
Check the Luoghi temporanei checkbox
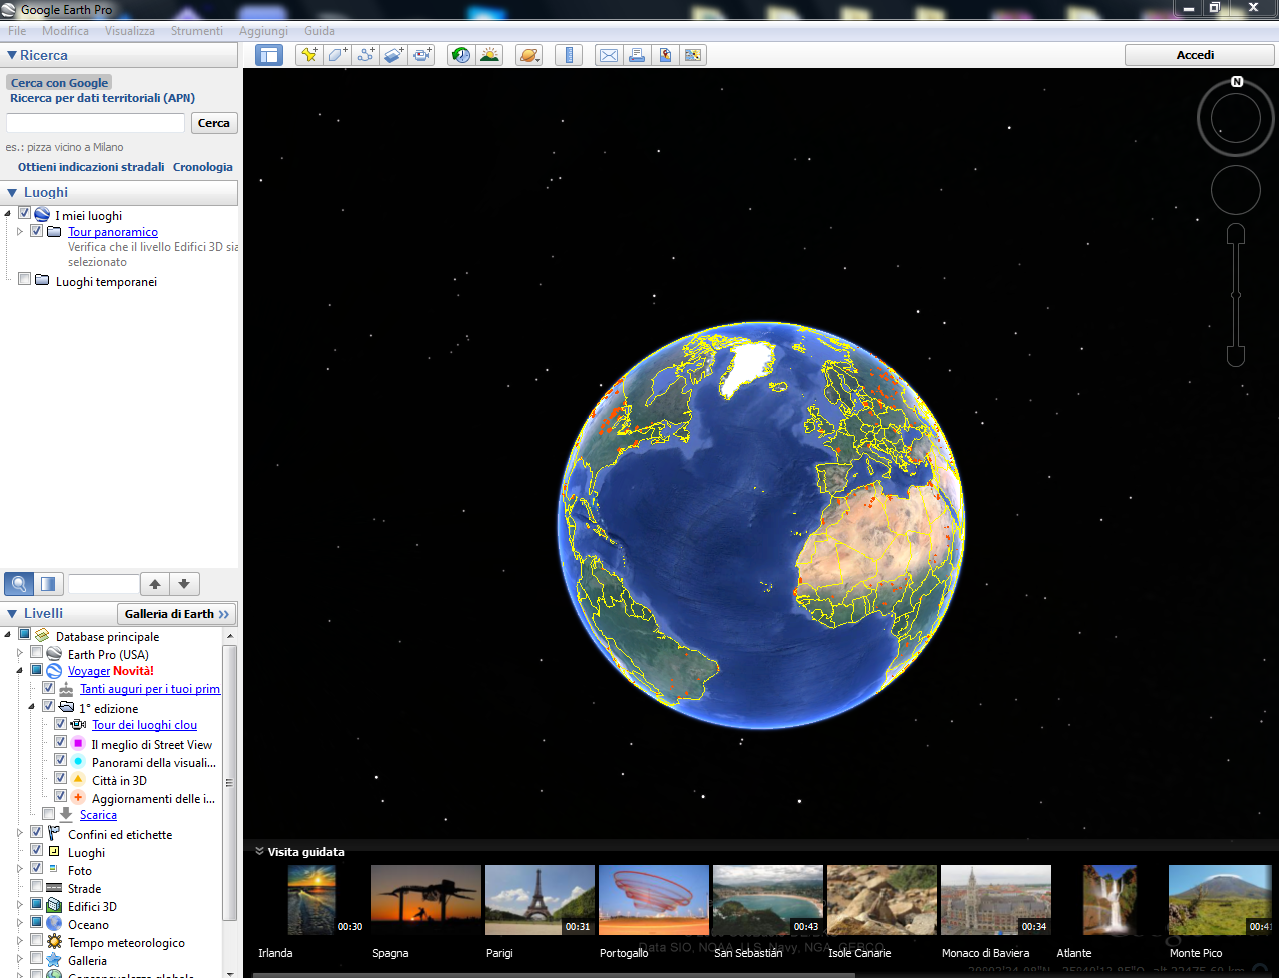pos(25,280)
